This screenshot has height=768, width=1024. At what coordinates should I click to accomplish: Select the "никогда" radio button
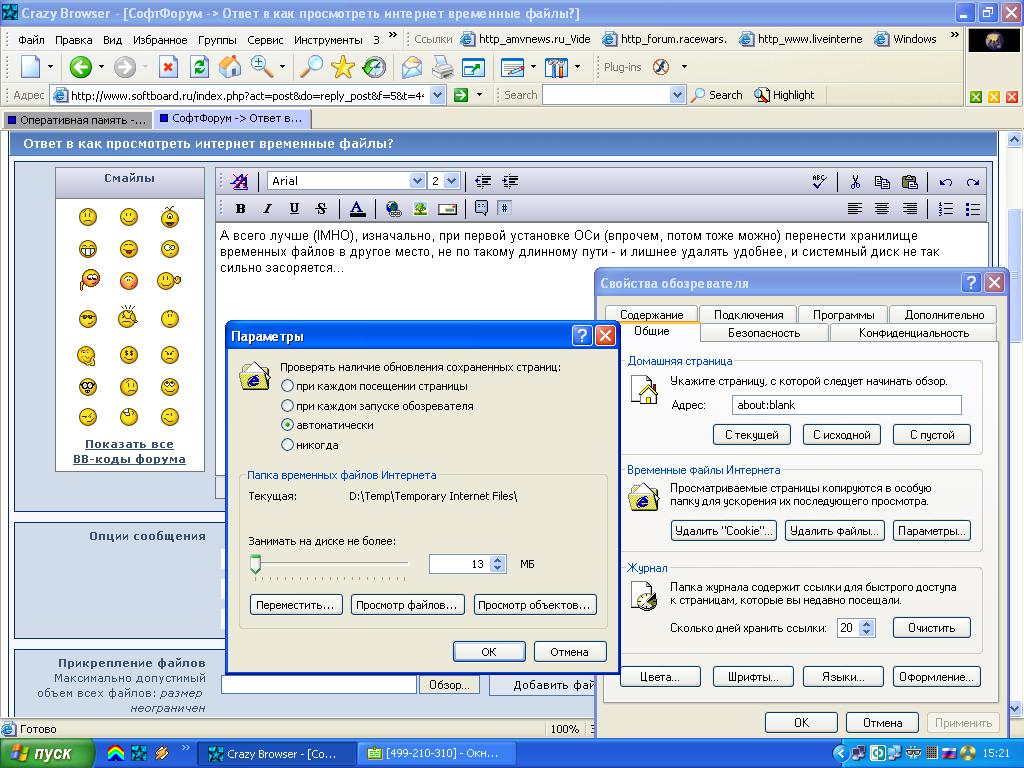(x=288, y=445)
